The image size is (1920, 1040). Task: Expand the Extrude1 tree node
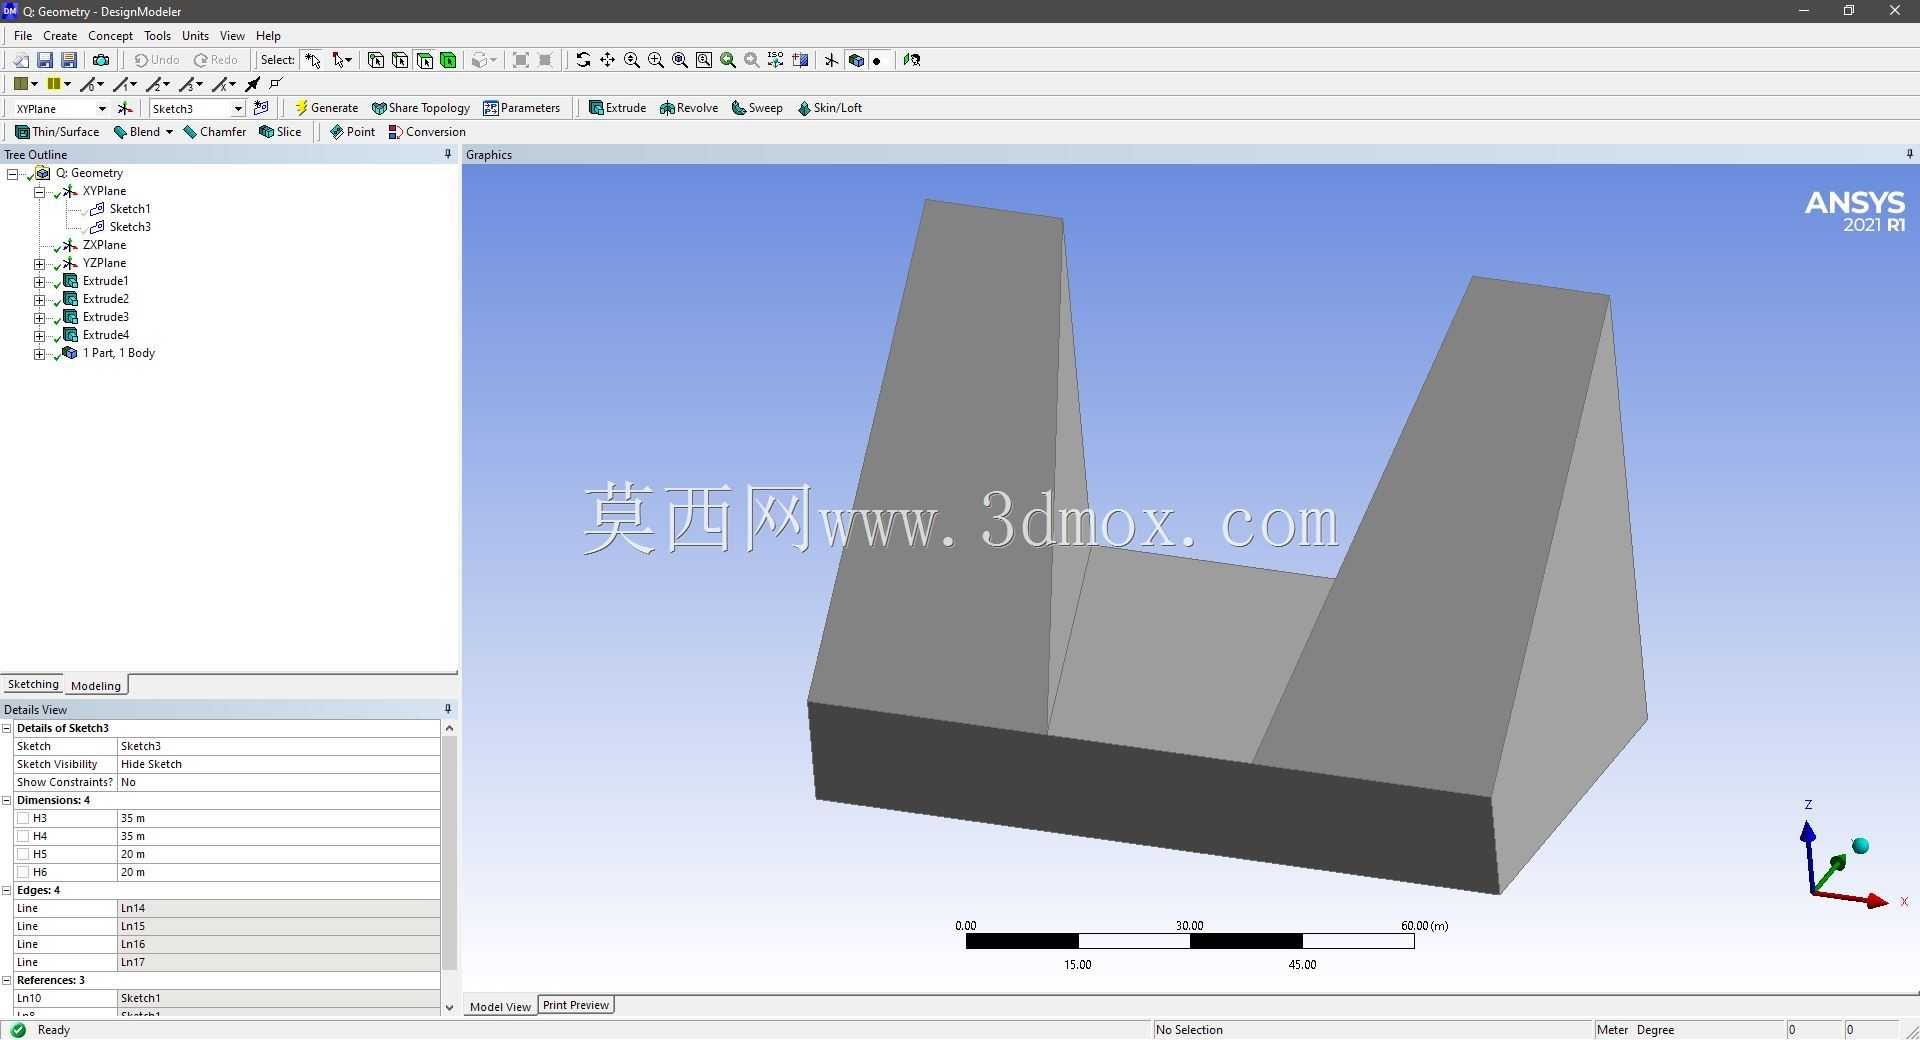[x=40, y=282]
